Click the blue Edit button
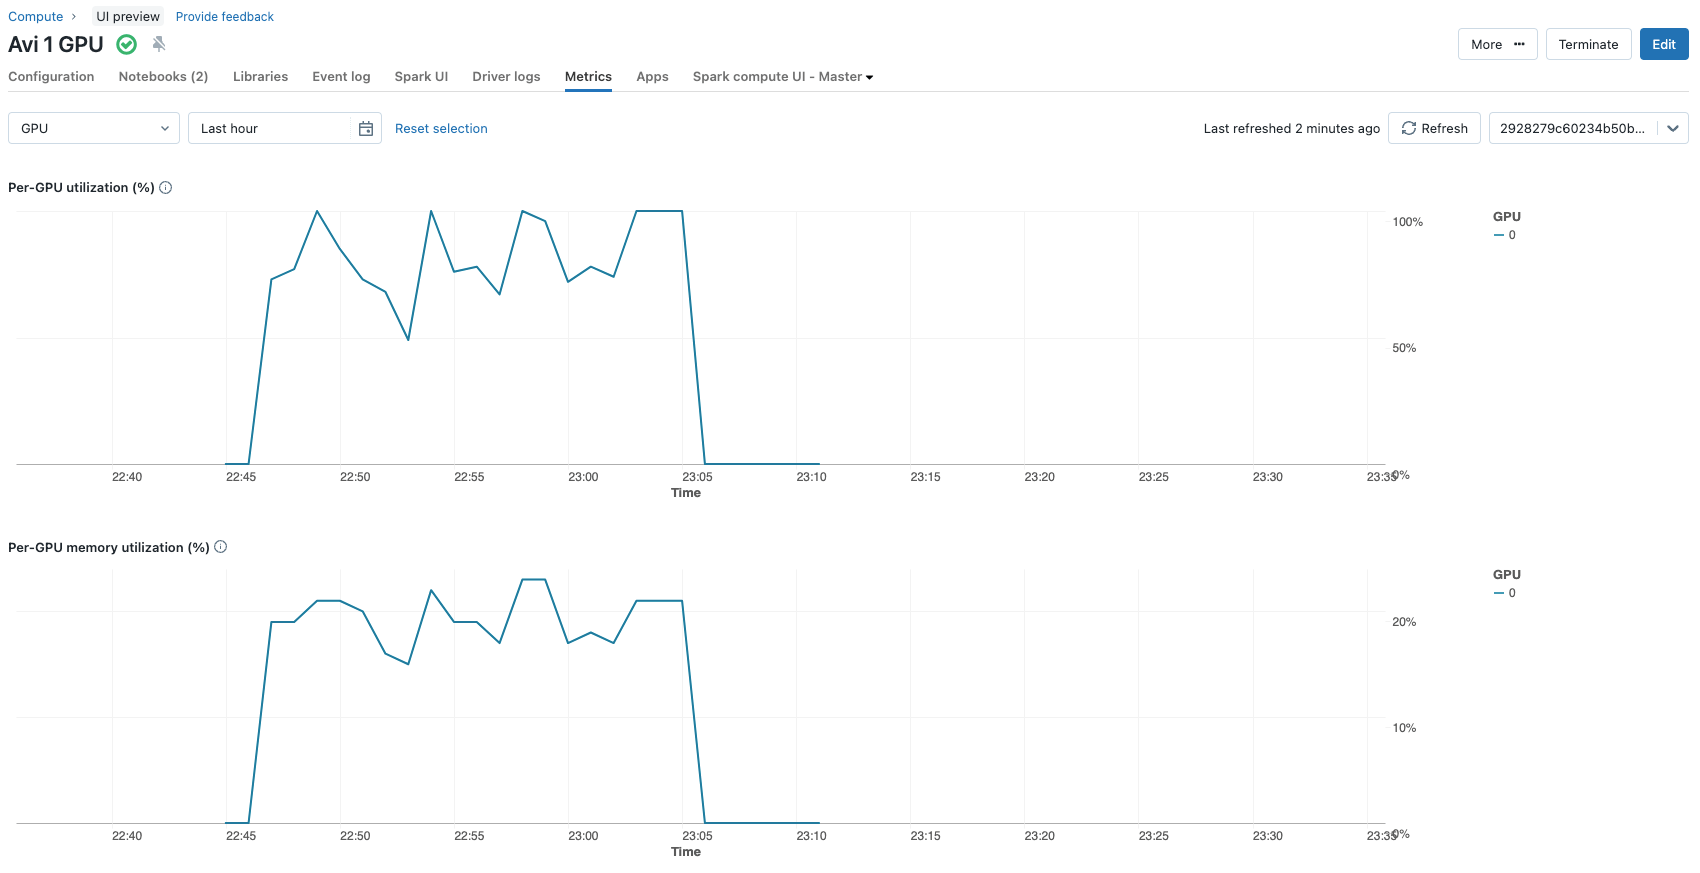The width and height of the screenshot is (1700, 873). pyautogui.click(x=1663, y=44)
